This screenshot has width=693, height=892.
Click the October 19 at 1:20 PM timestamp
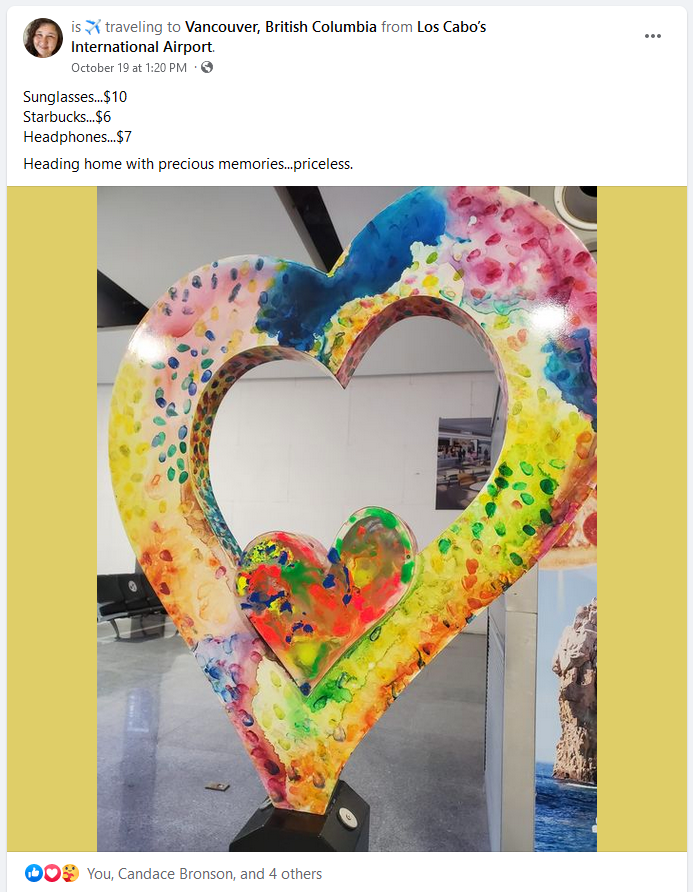click(129, 68)
